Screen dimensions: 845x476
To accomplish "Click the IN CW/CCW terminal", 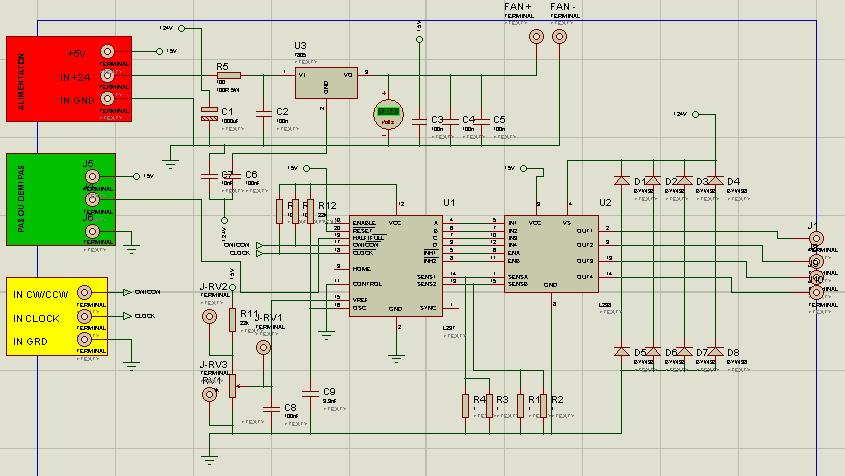I will coord(85,293).
